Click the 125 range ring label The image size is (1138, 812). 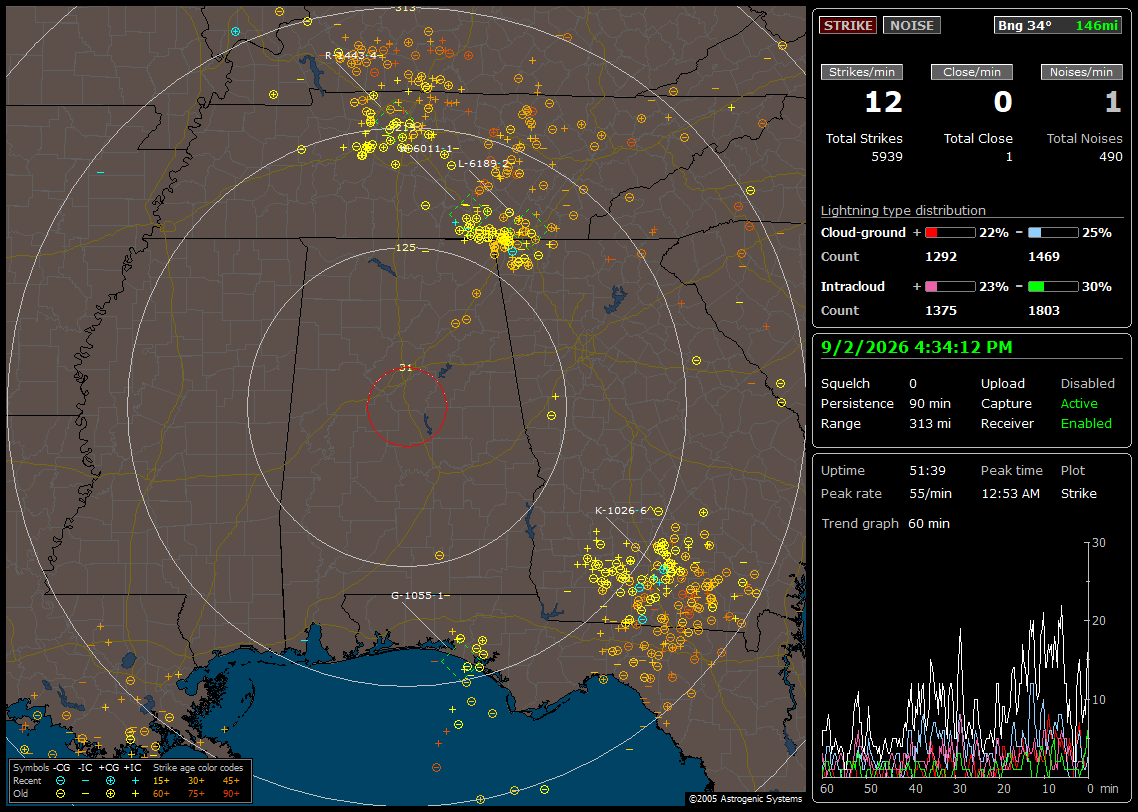(406, 247)
